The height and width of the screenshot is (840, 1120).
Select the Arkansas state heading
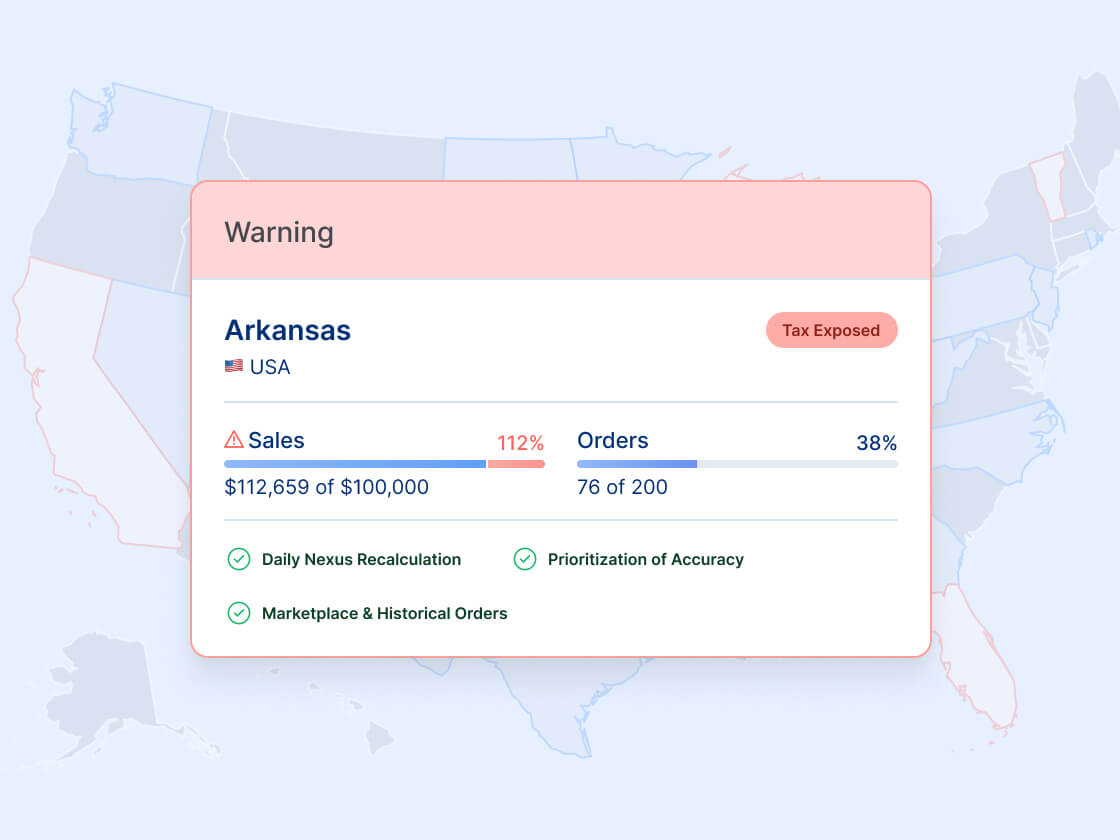[x=288, y=330]
